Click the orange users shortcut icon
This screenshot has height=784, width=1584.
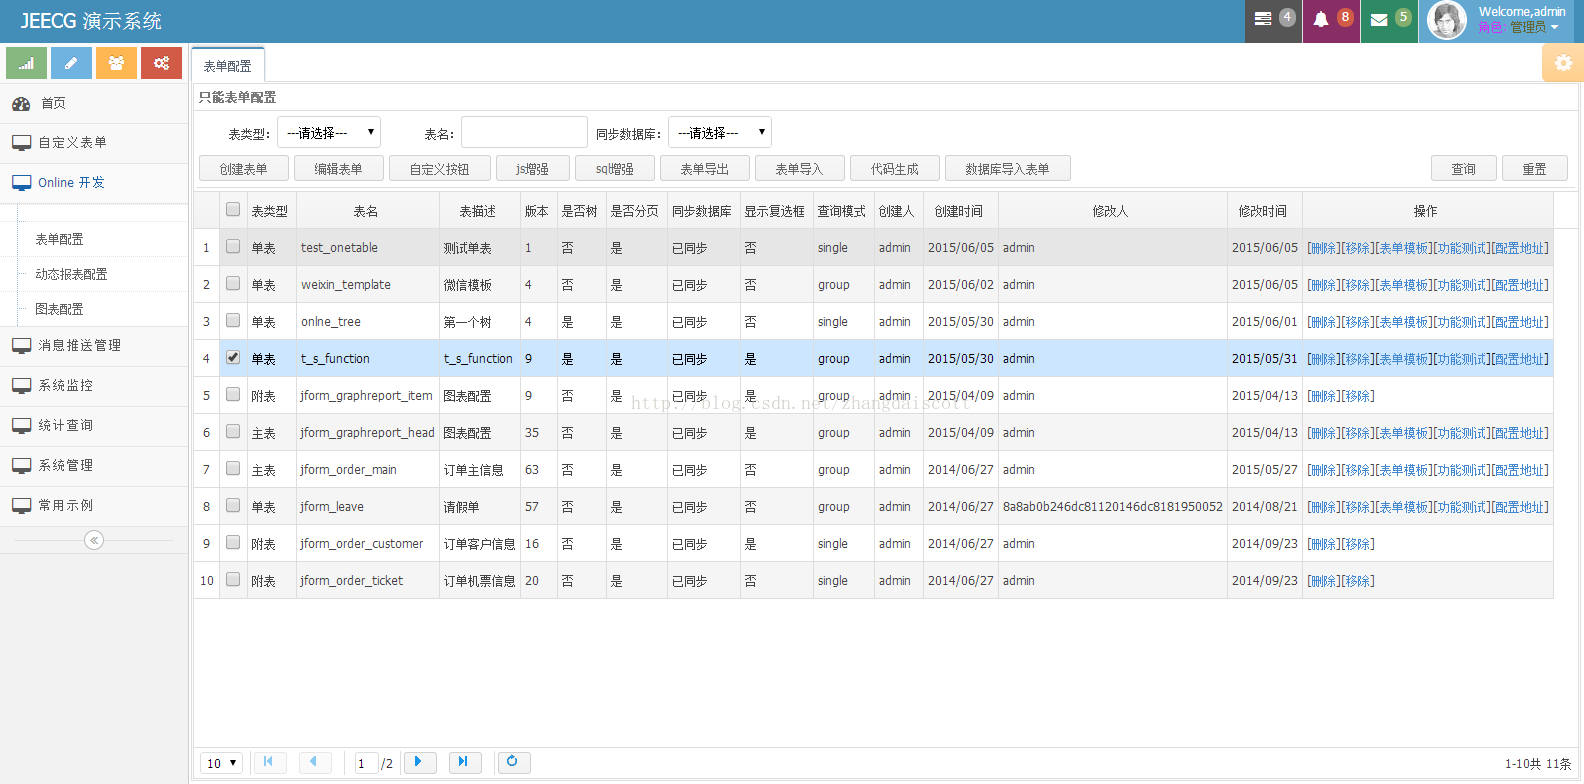click(116, 63)
